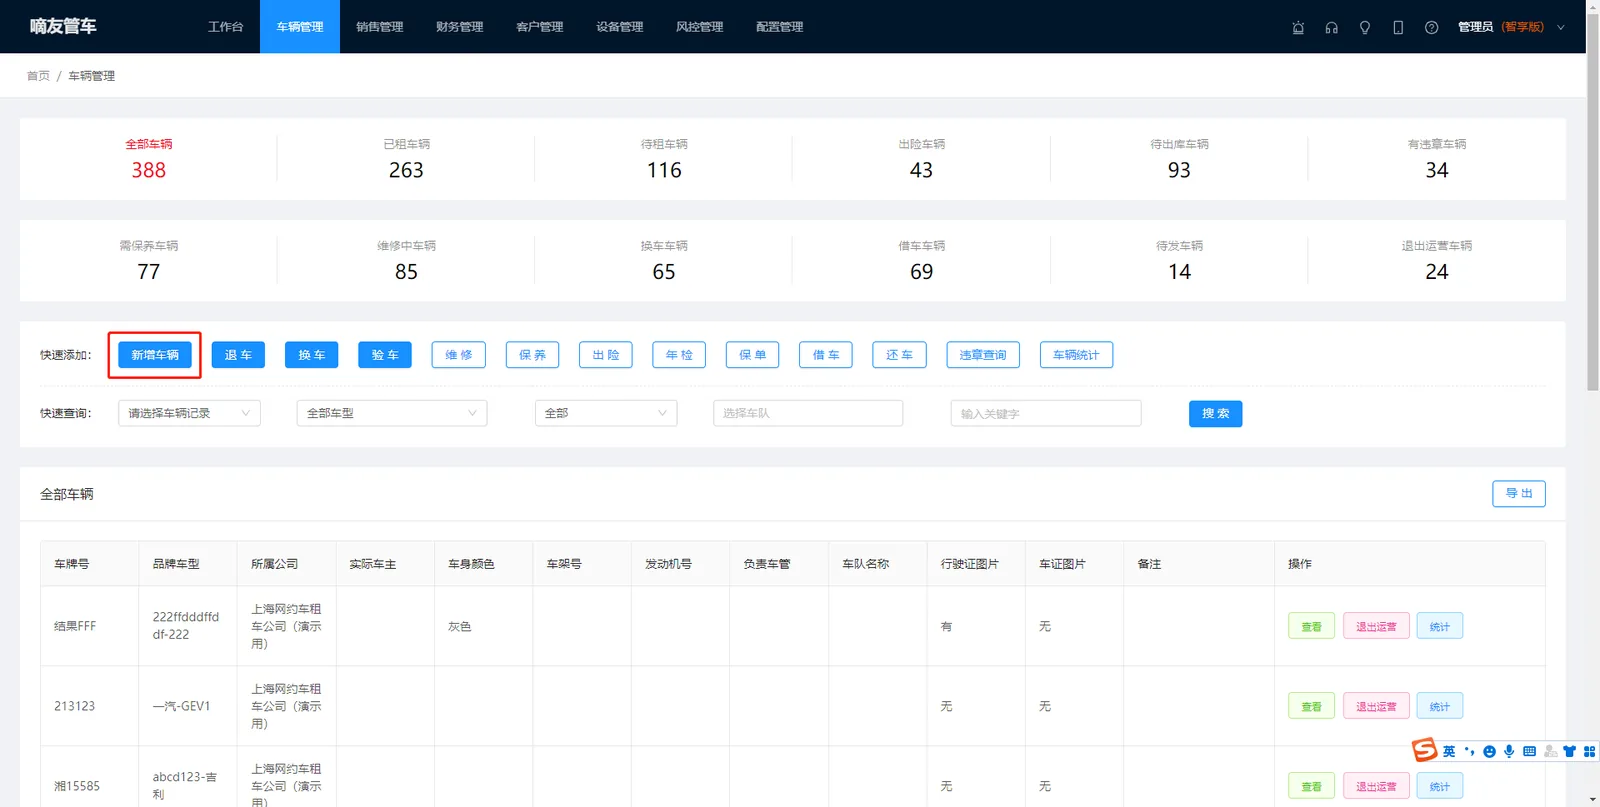Viewport: 1600px width, 807px height.
Task: Click the blue 搜索 button
Action: (x=1215, y=413)
